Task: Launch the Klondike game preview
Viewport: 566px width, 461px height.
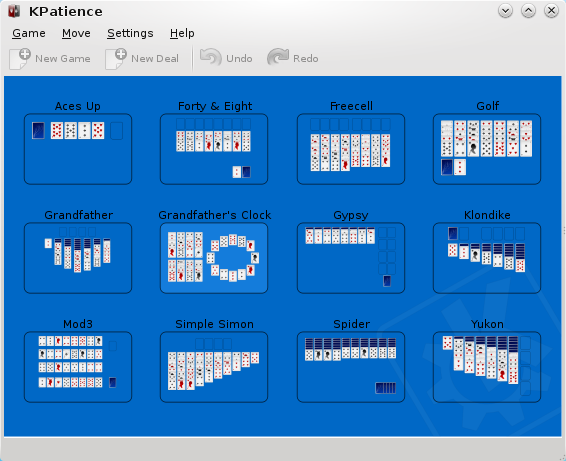Action: (487, 258)
